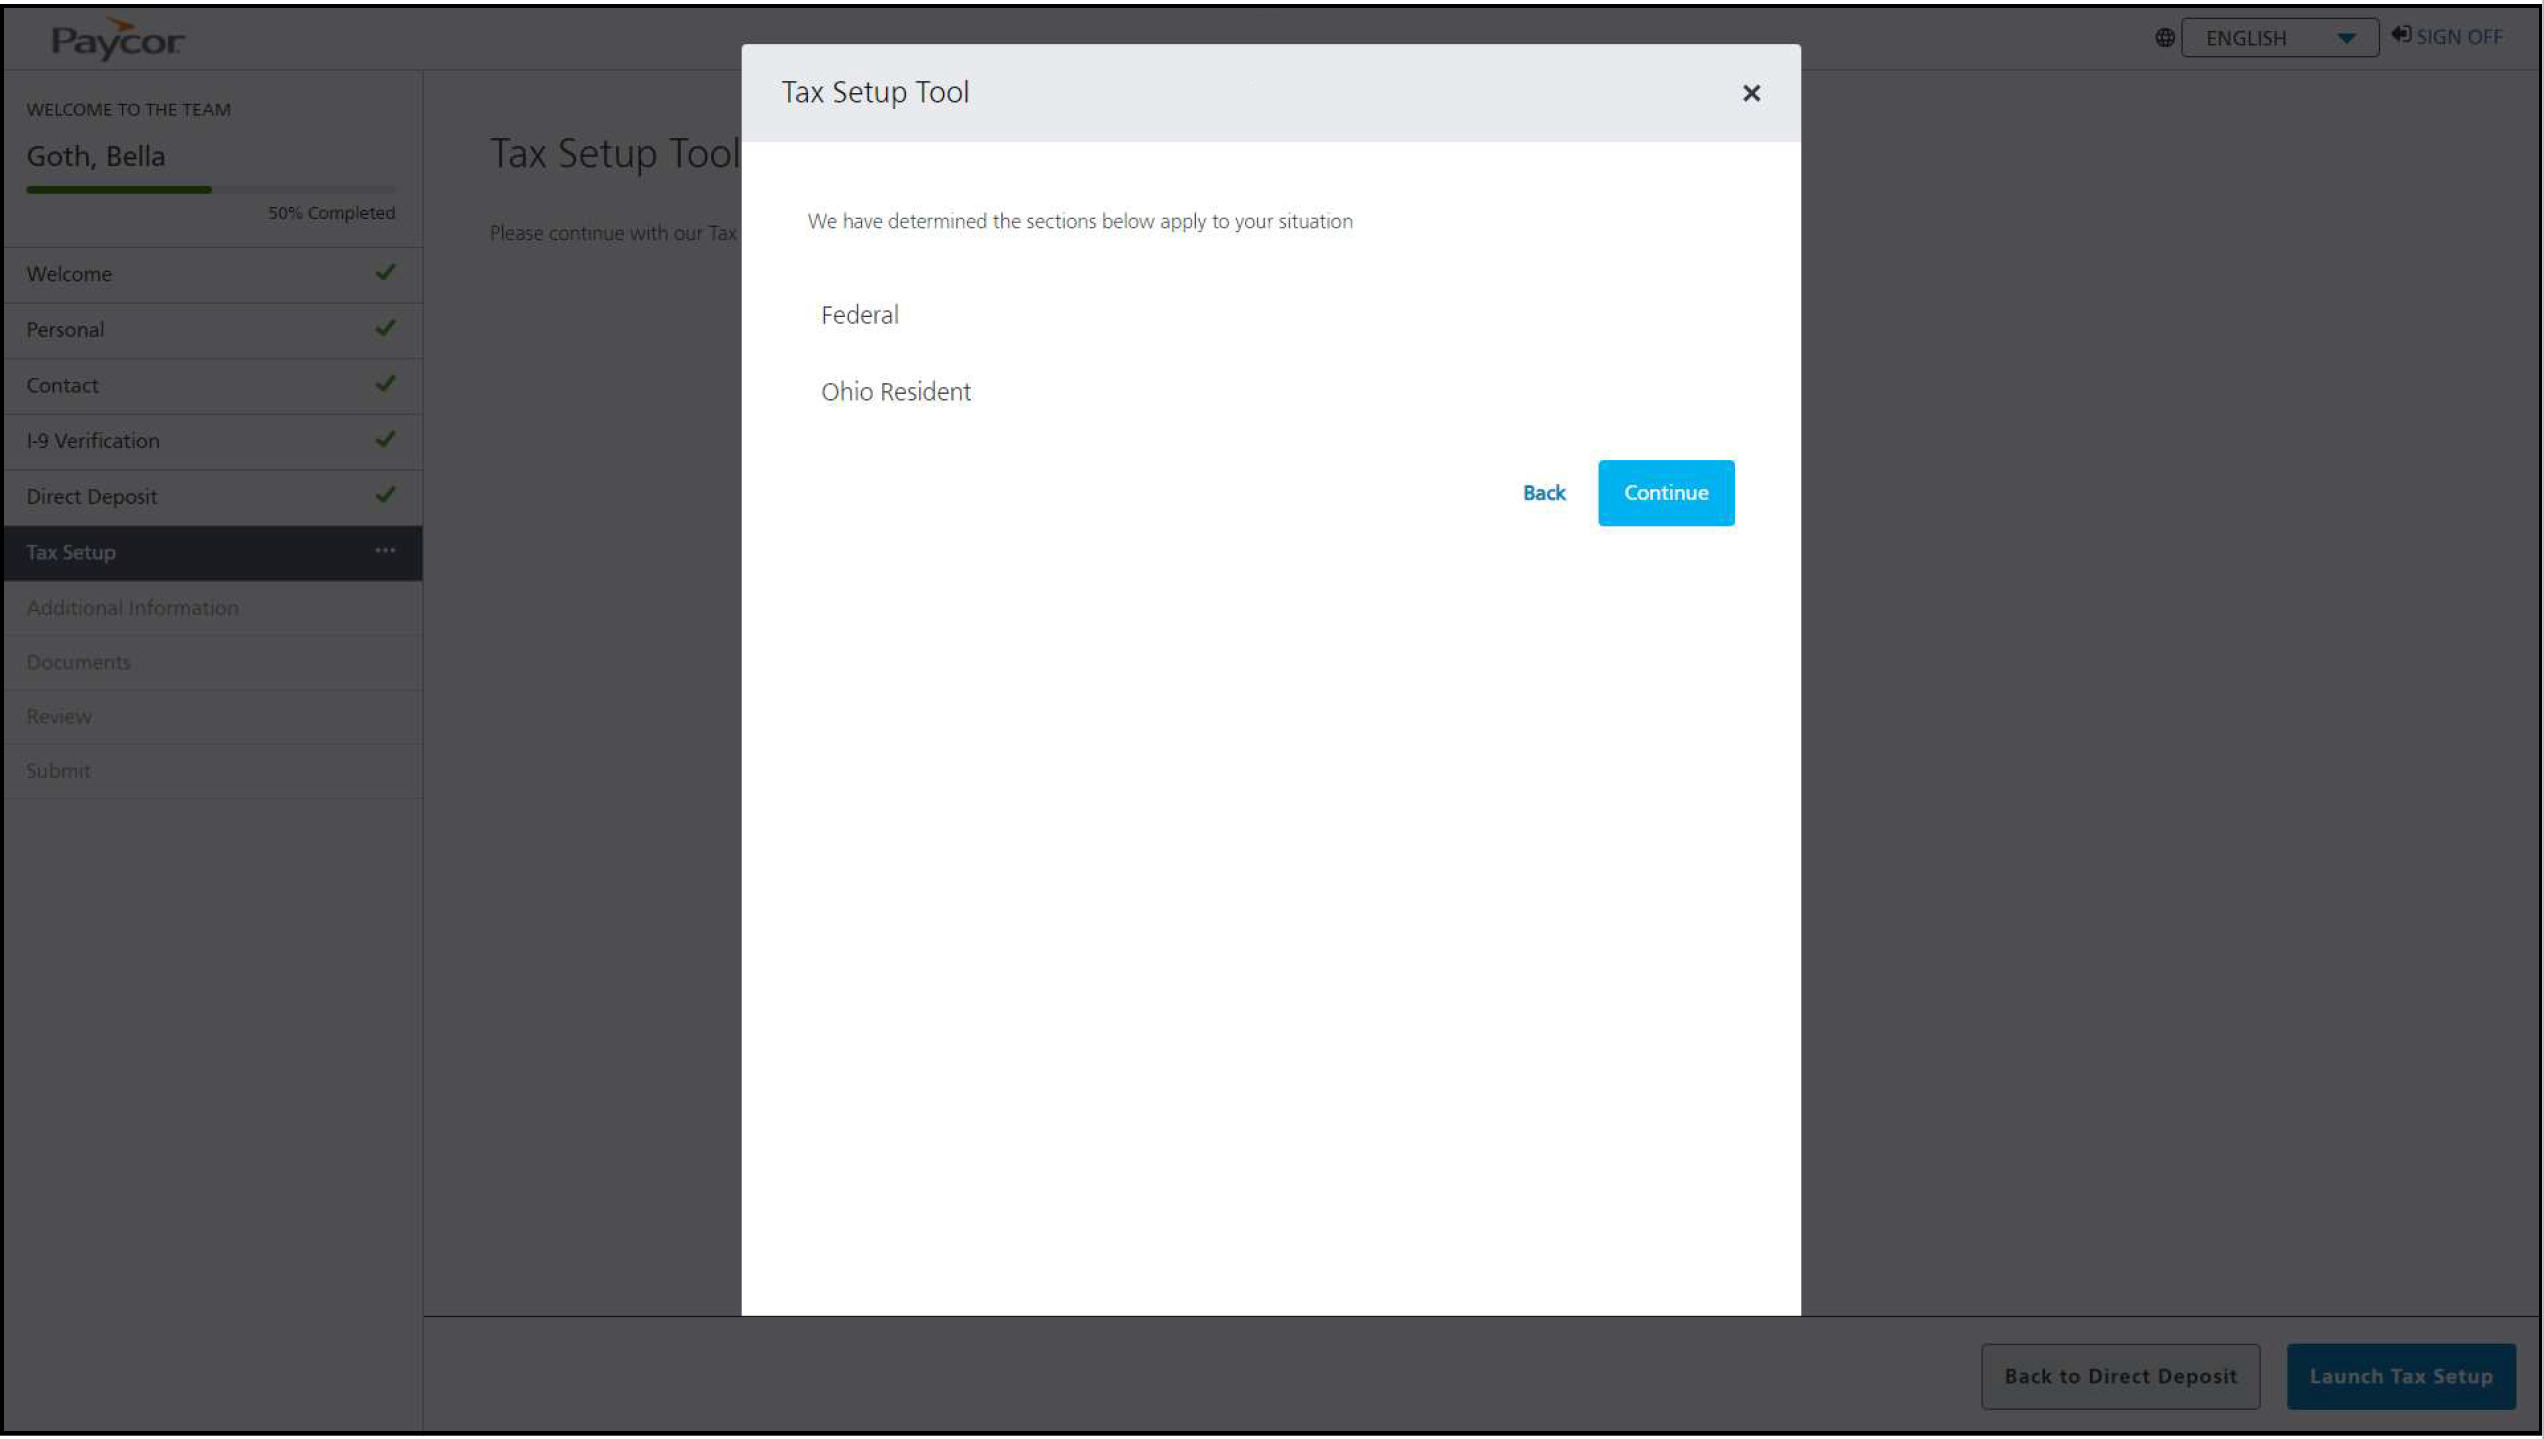The height and width of the screenshot is (1439, 2544).
Task: Click the Back link in dialog
Action: 1543,492
